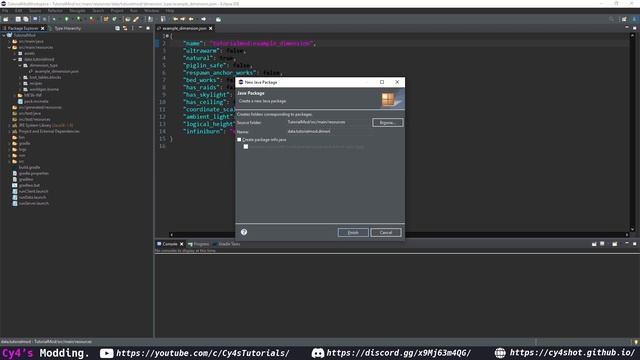Click the Quick Access search icon at top right
Screen dimensions: 640x360
611,19
